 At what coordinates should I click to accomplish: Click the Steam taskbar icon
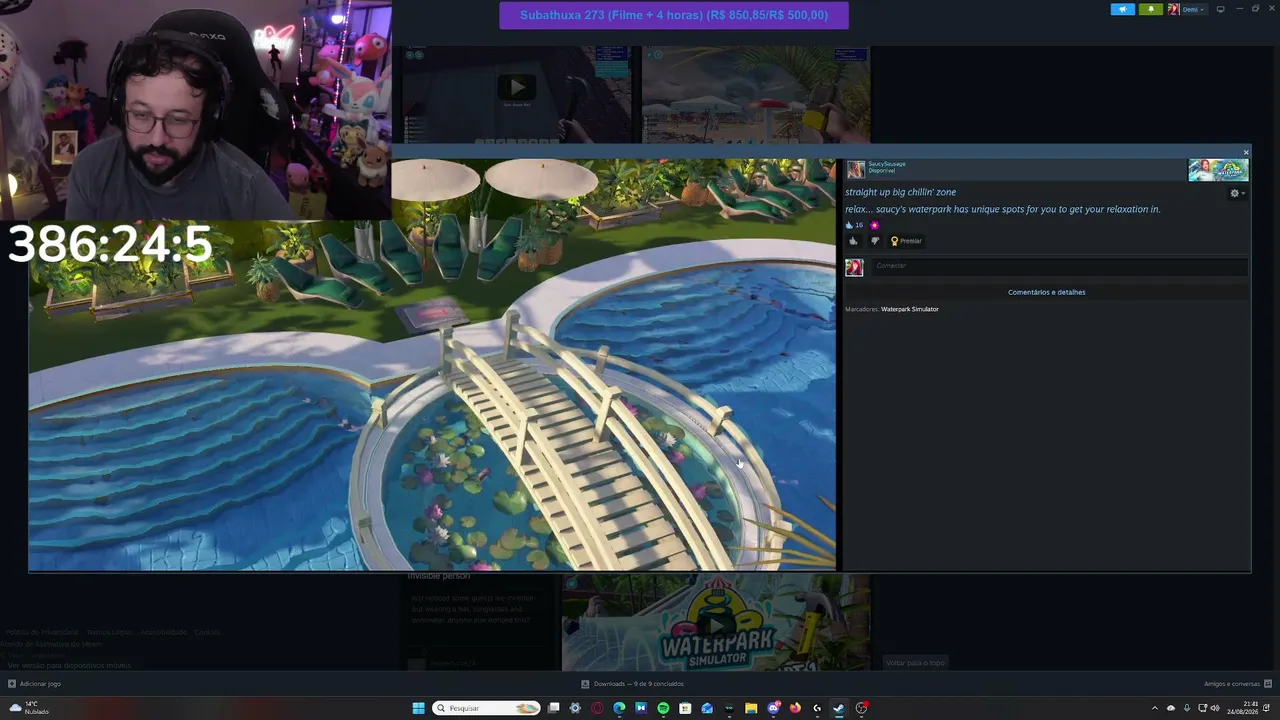(x=839, y=708)
